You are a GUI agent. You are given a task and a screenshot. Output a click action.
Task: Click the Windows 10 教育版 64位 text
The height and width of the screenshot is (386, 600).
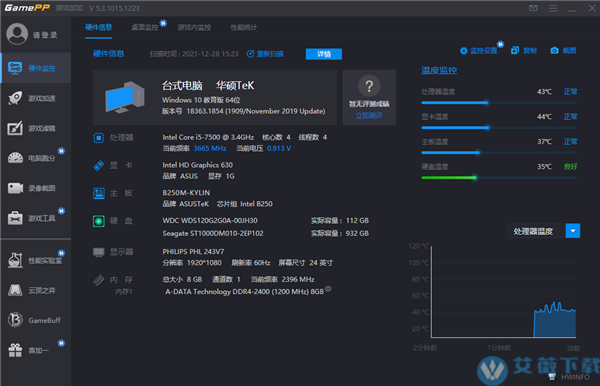(x=201, y=100)
